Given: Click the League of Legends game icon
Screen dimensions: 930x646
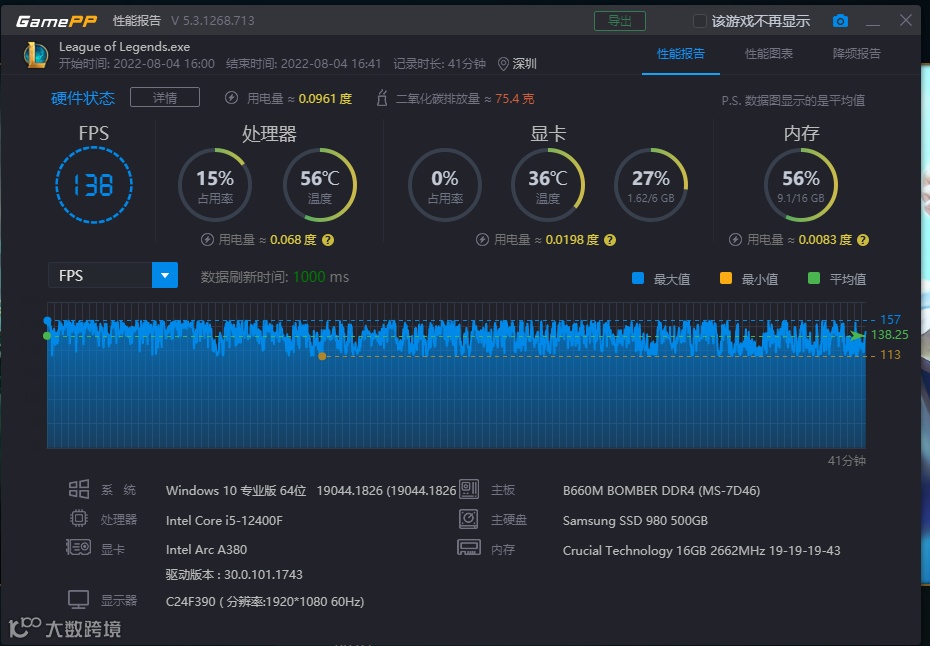Looking at the screenshot, I should (x=36, y=55).
